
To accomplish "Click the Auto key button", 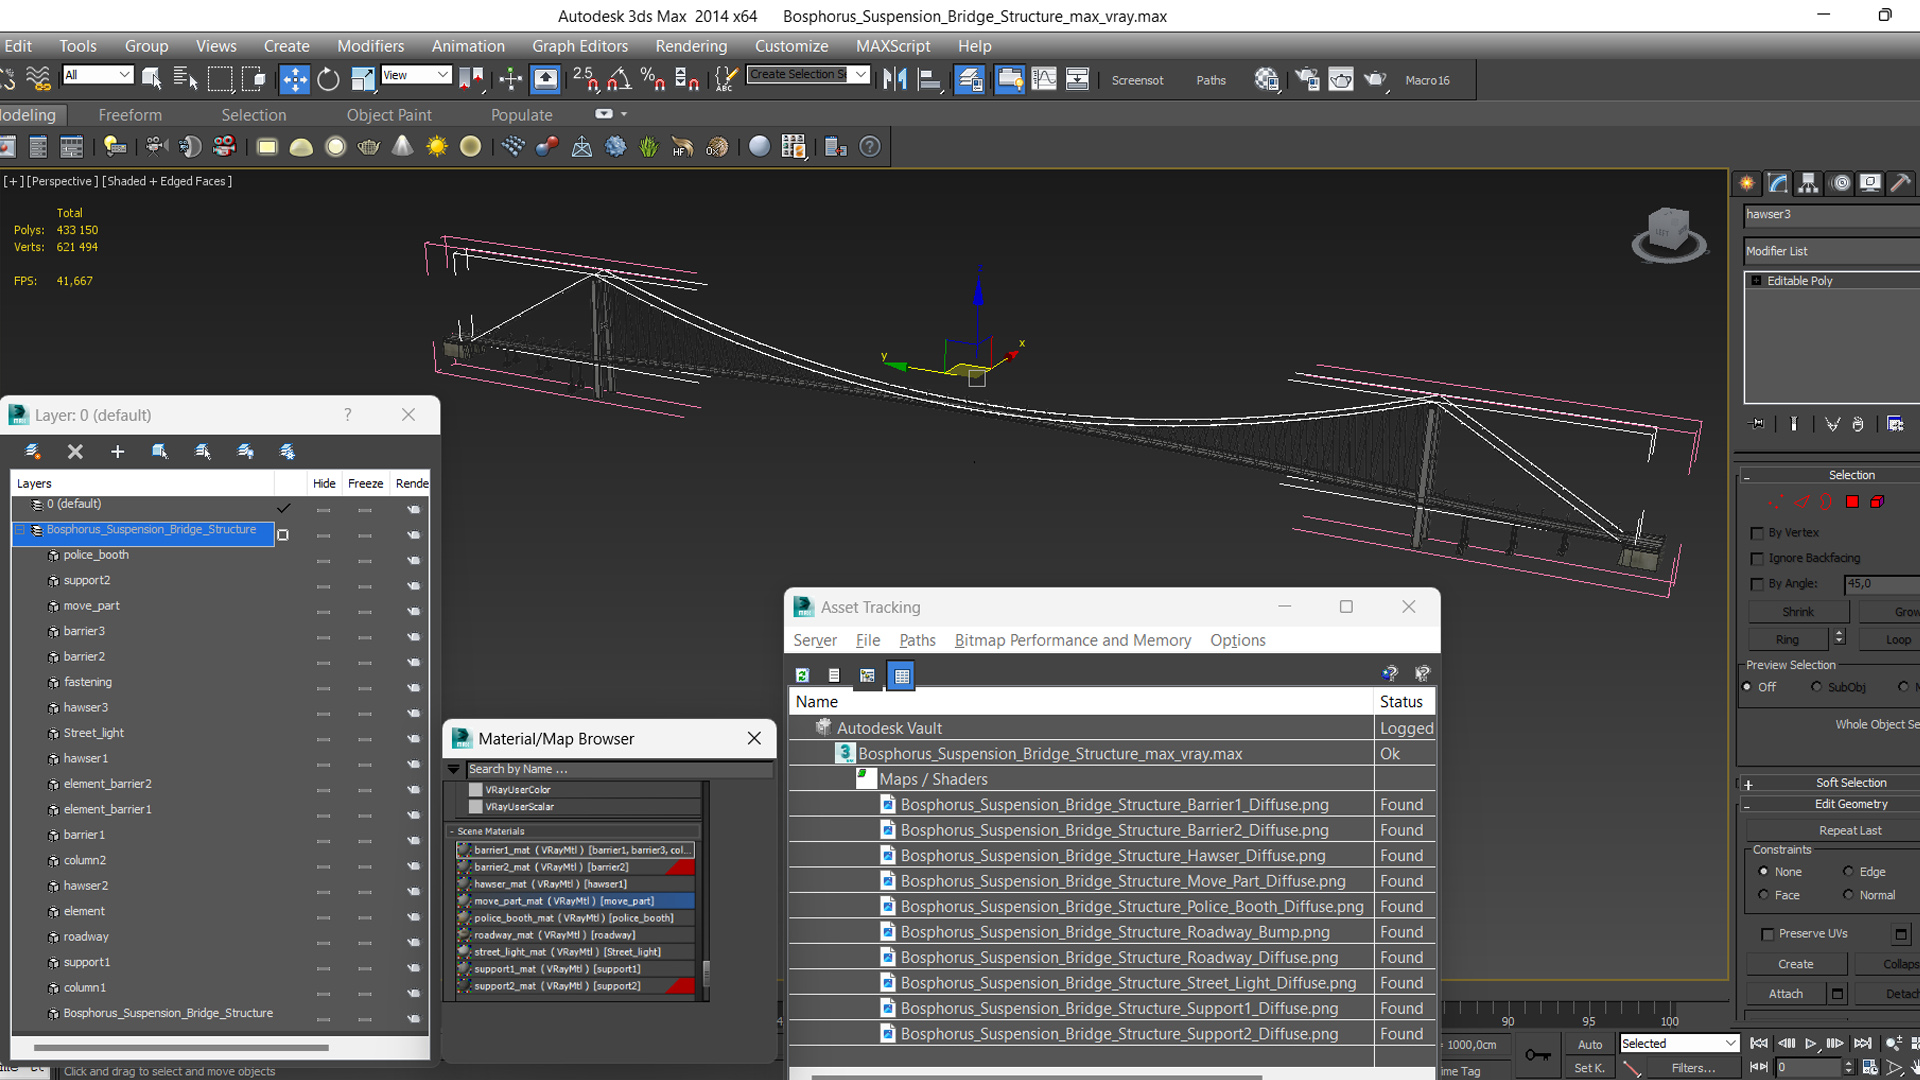I will tap(1589, 1044).
